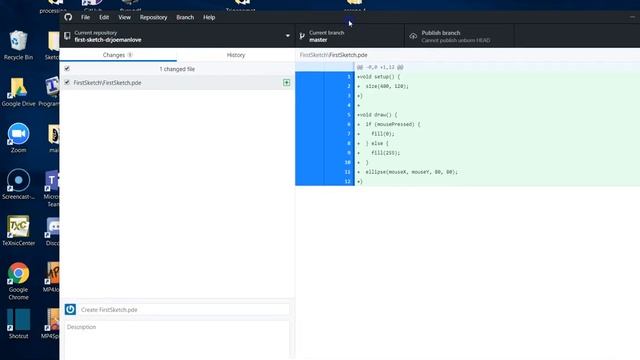Uncheck the FirstSketch.pde file checkbox

[67, 82]
